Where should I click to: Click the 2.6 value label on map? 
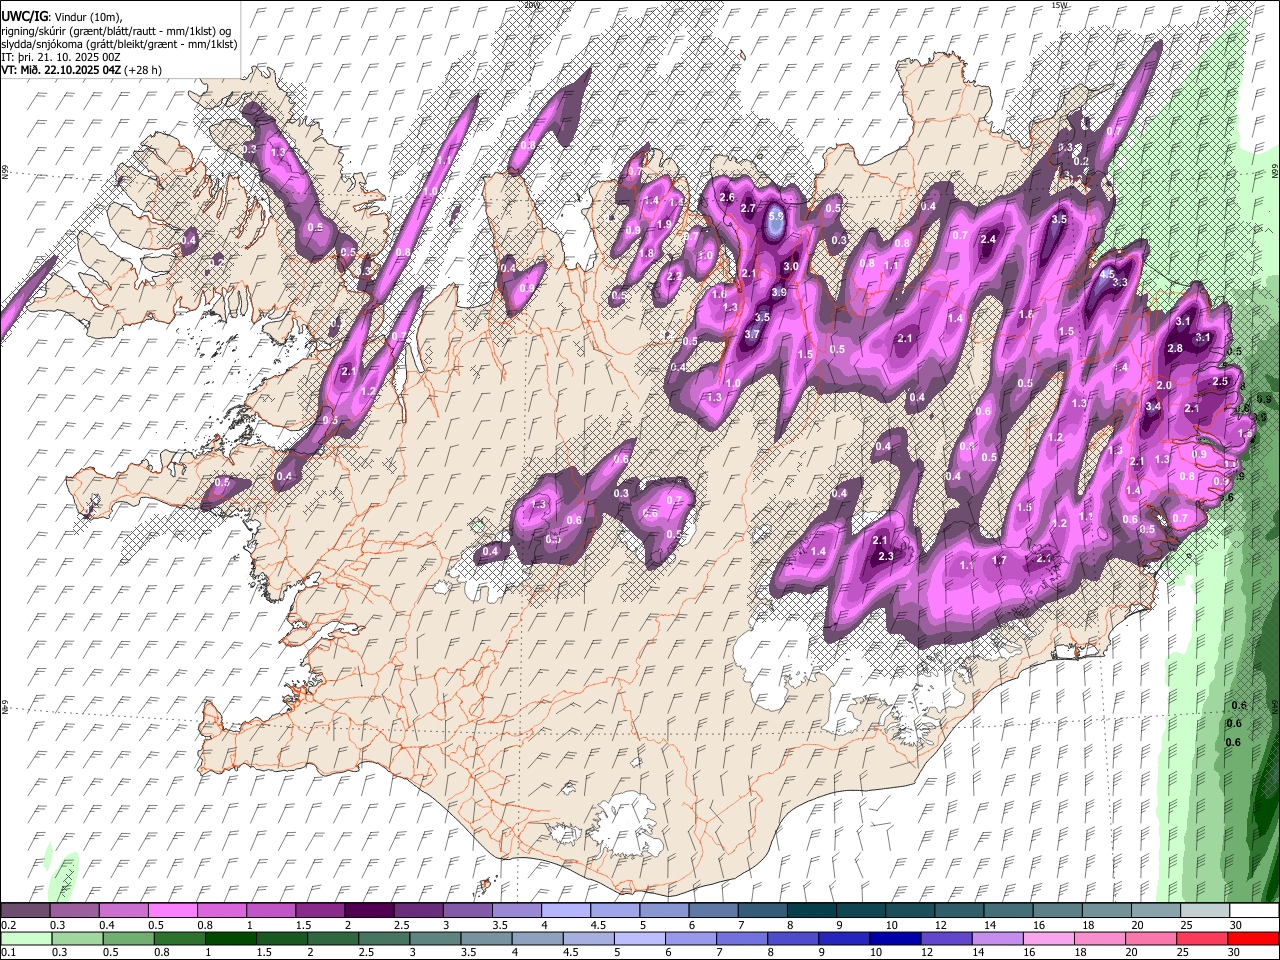coord(727,198)
